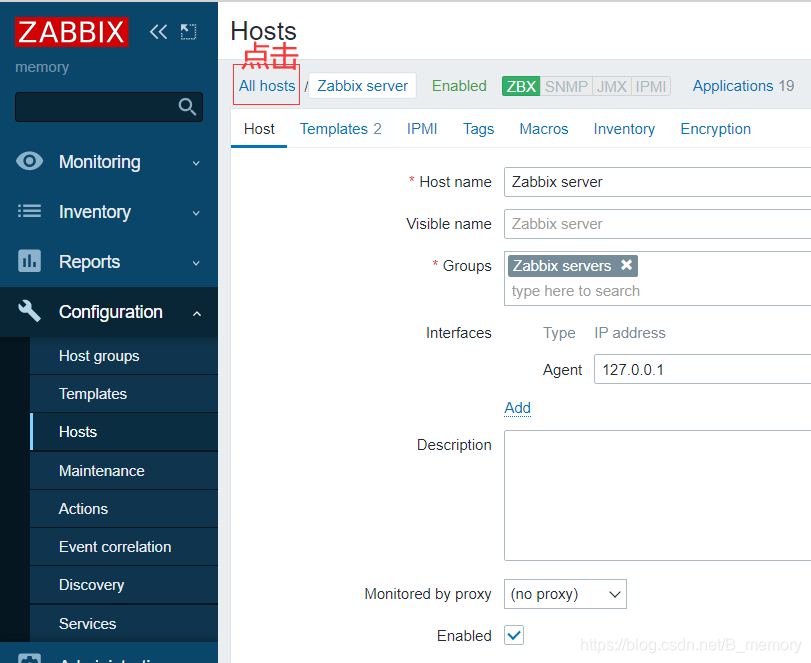Screen dimensions: 811x663
Task: Open the Services submenu item
Action: click(x=124, y=623)
